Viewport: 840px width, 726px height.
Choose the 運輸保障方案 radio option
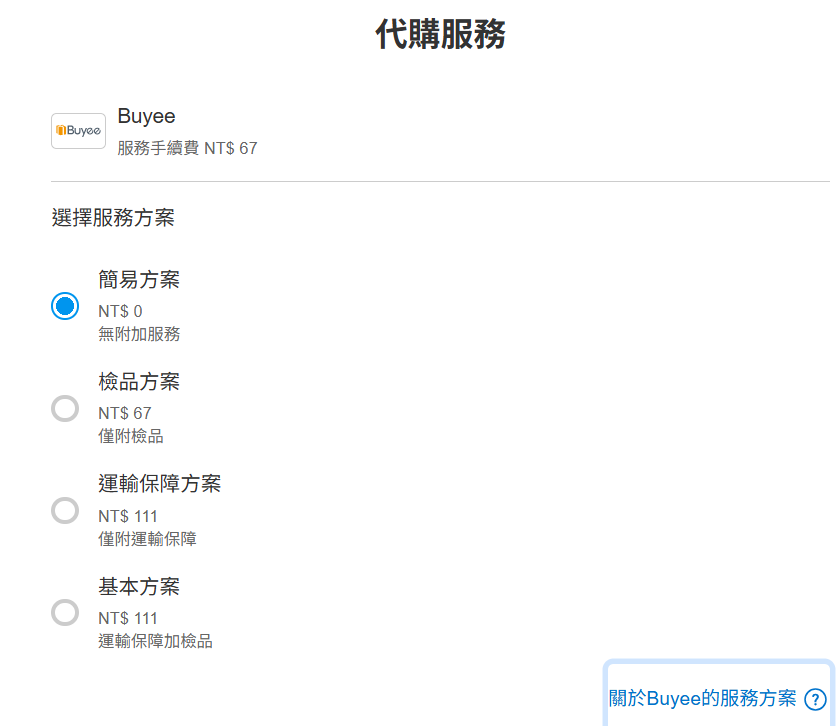(65, 510)
